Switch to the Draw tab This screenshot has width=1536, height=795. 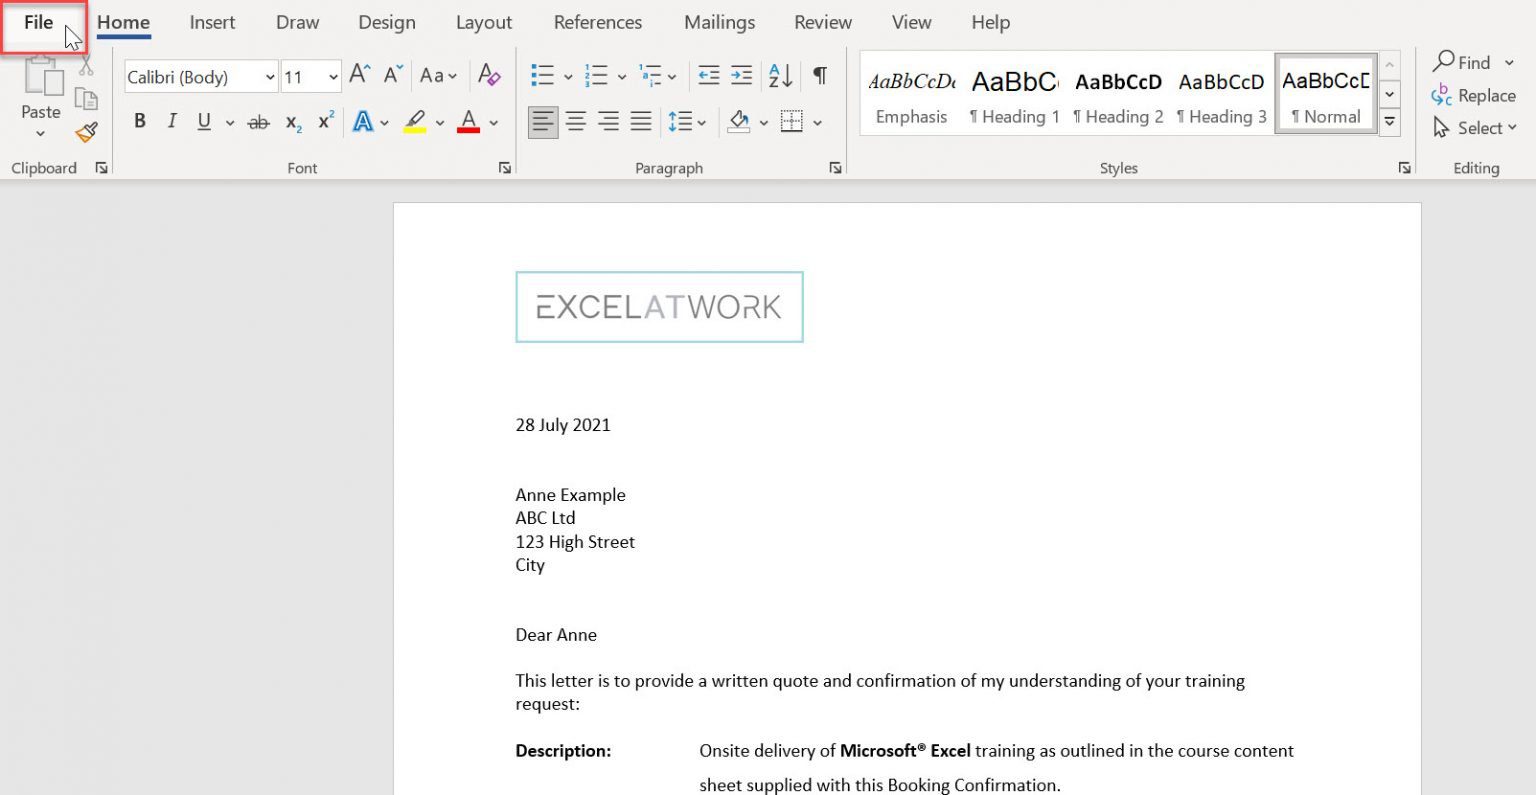pos(297,22)
